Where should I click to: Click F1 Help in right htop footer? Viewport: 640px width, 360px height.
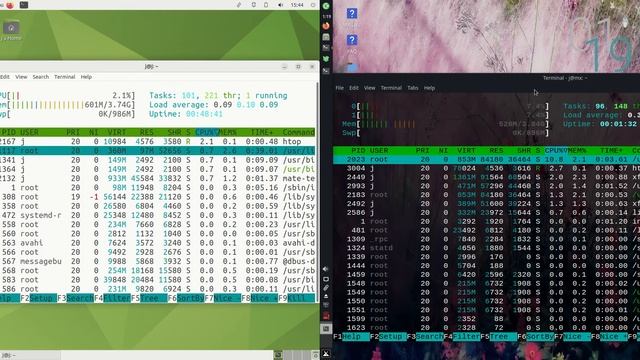[x=351, y=337]
